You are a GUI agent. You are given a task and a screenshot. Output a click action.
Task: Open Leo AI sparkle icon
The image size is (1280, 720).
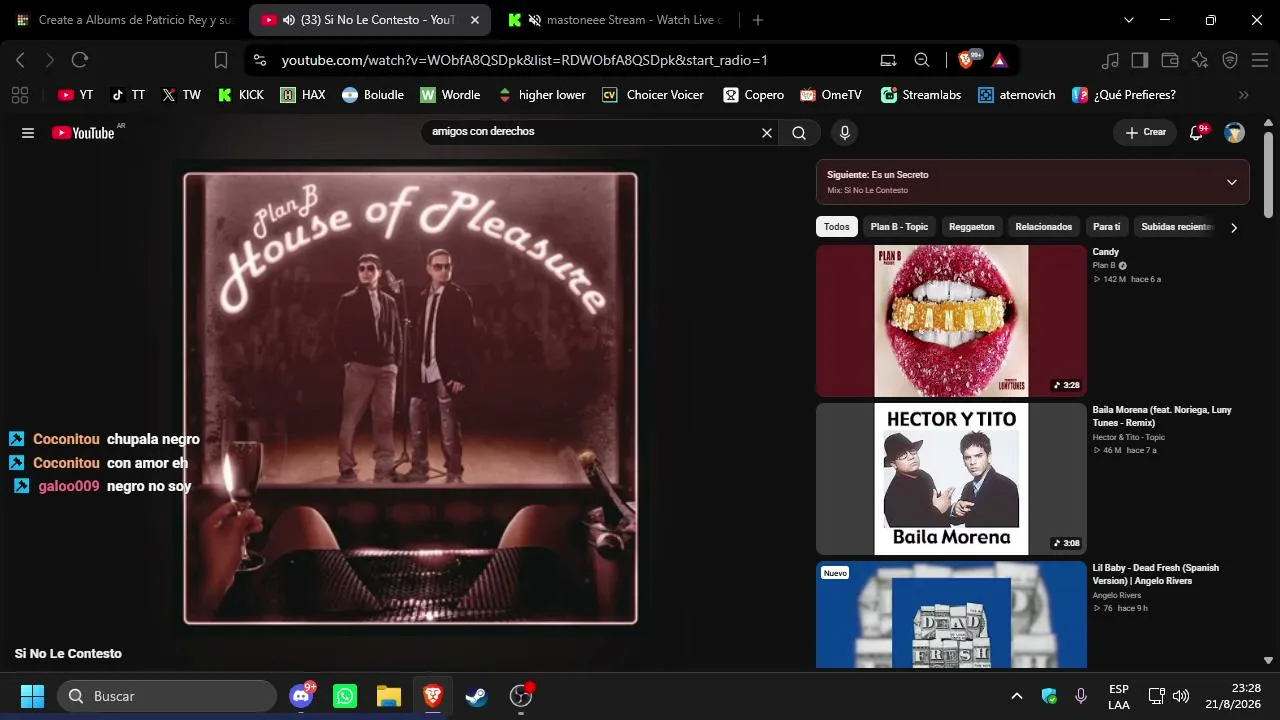click(x=1200, y=60)
